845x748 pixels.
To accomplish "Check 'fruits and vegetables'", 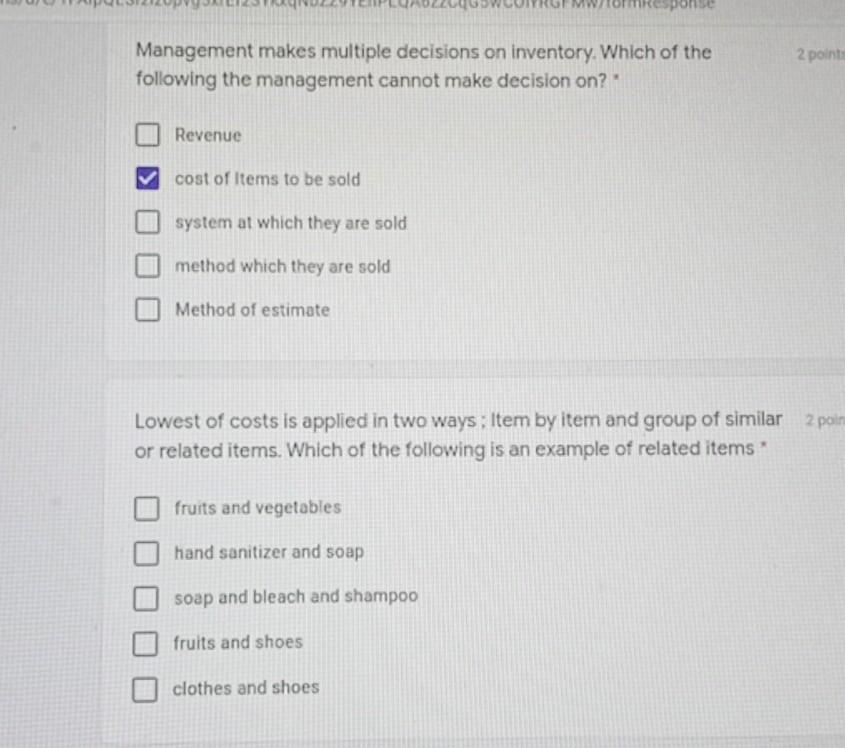I will [147, 509].
